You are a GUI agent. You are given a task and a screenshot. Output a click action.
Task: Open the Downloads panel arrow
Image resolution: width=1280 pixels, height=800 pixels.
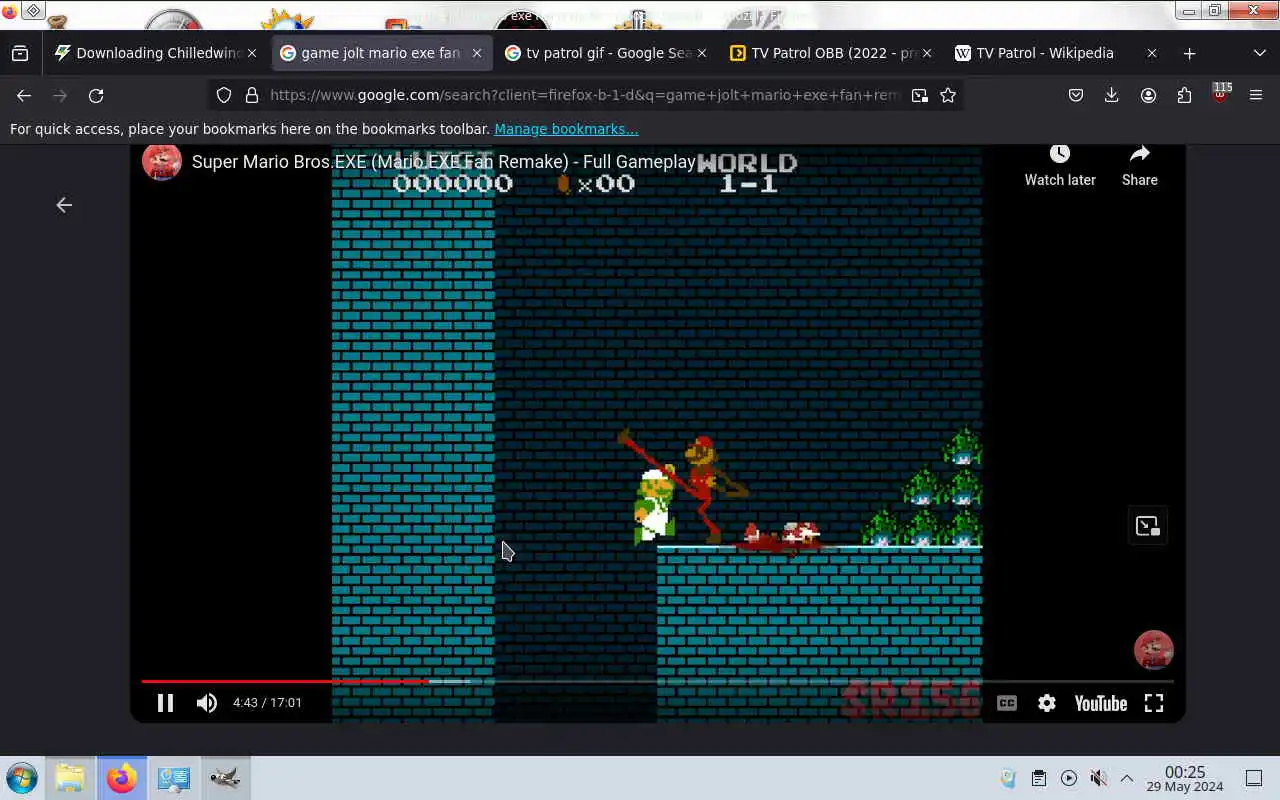(x=1112, y=95)
